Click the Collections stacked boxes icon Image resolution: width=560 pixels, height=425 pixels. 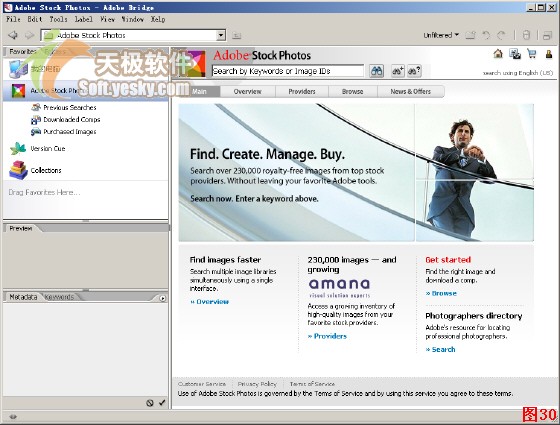(18, 170)
